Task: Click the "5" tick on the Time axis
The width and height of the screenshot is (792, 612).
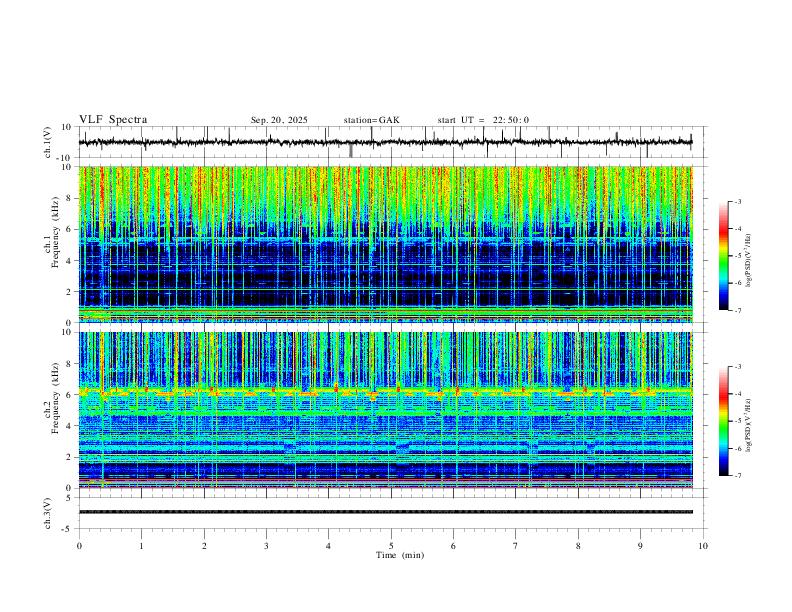Action: 391,546
